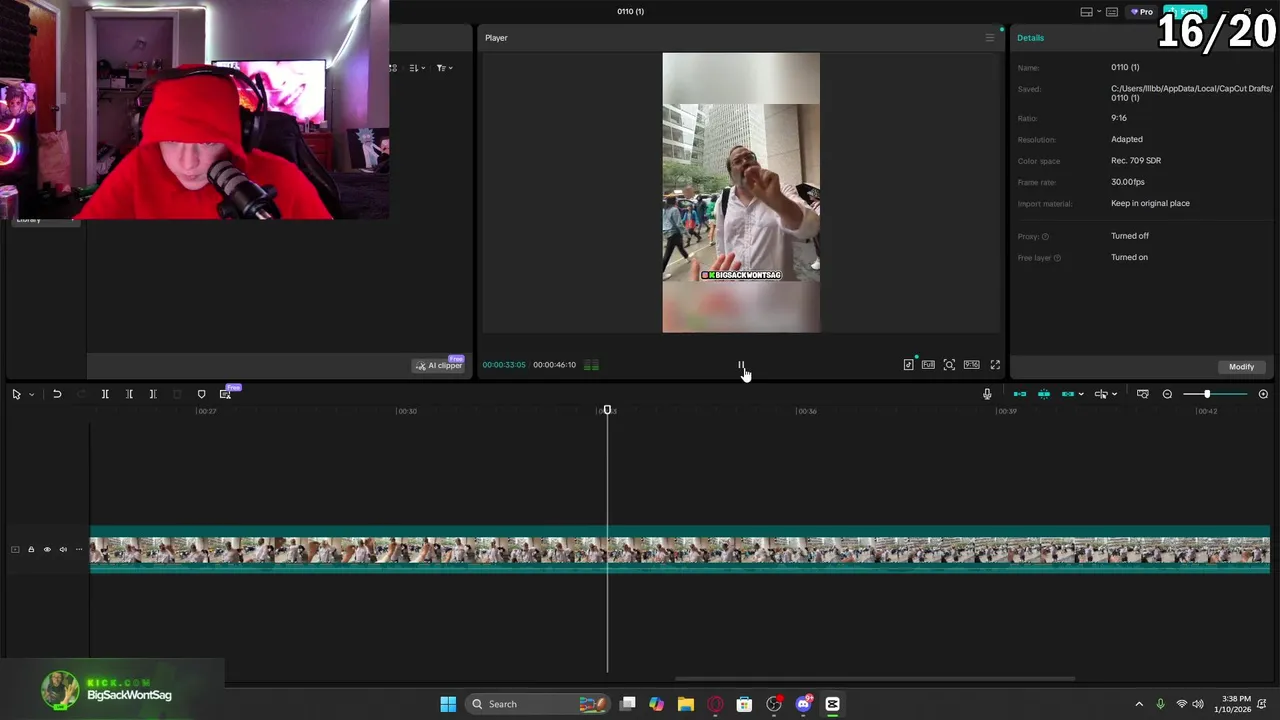
Task: Click the timeline horizontal scrollbar
Action: (x=875, y=679)
